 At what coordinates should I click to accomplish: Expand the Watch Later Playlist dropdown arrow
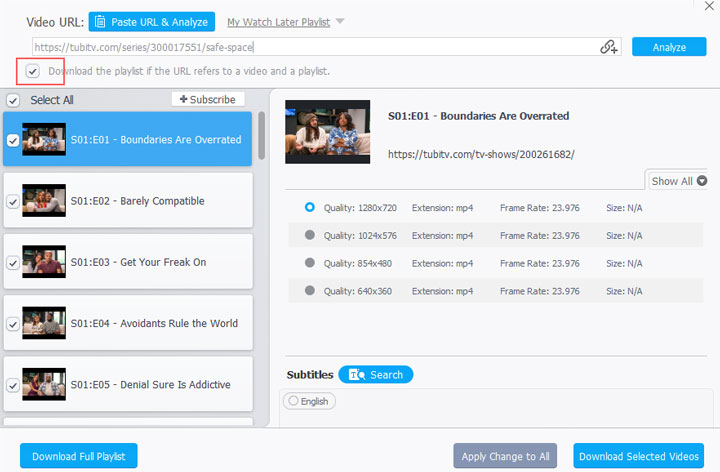point(340,21)
